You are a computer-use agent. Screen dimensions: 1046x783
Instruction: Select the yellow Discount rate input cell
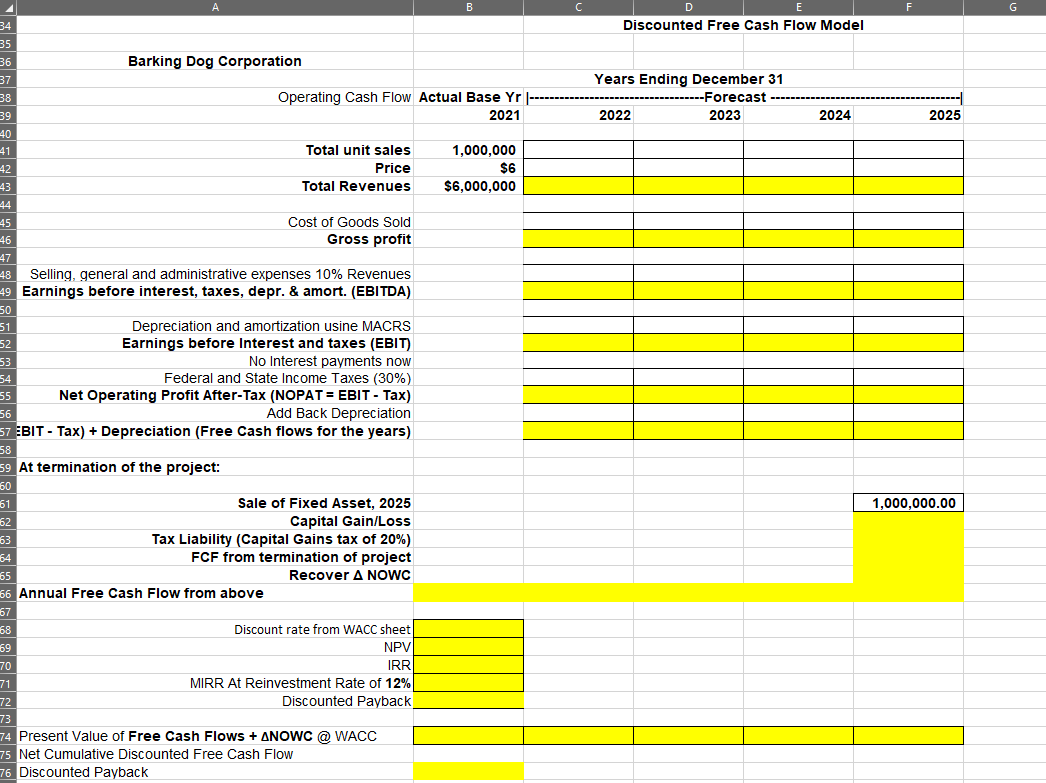468,629
